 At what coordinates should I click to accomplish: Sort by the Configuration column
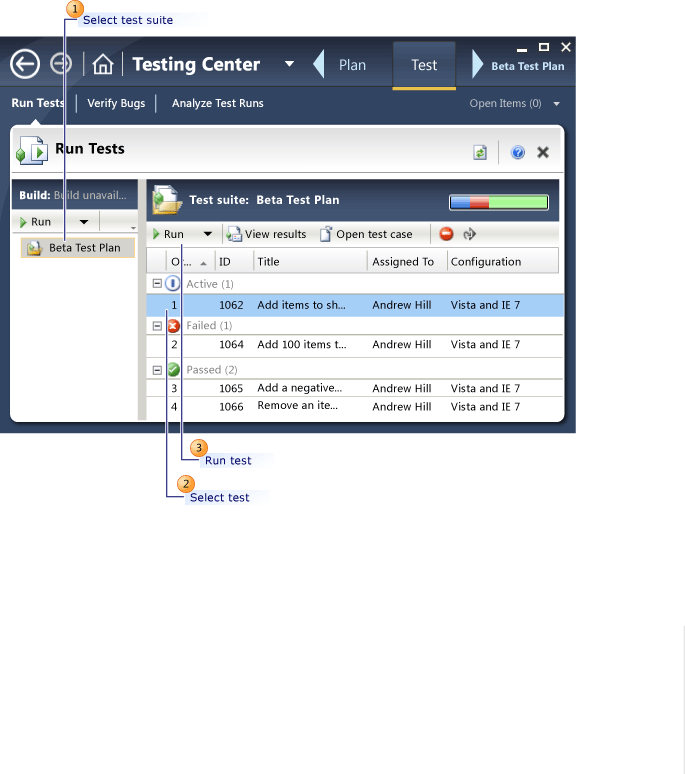tap(503, 262)
